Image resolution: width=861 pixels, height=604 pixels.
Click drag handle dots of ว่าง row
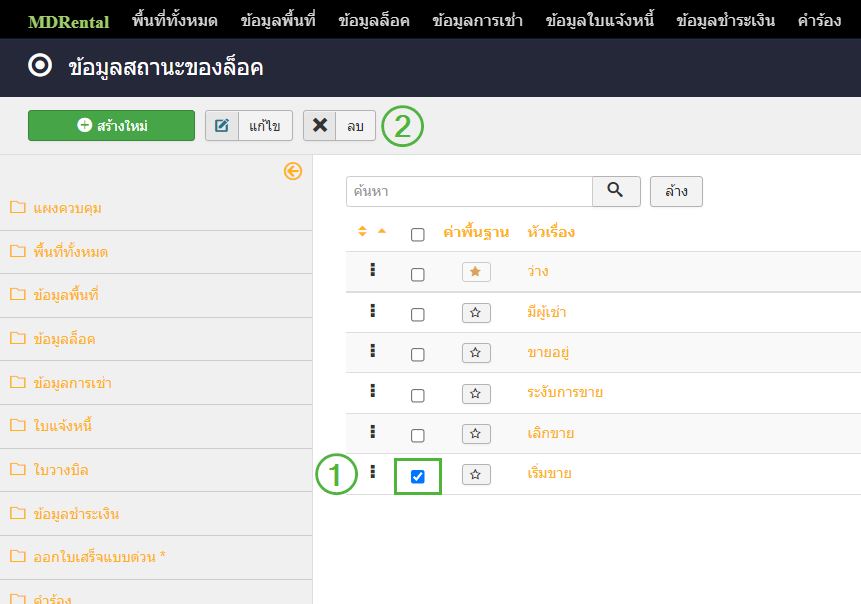(x=373, y=270)
